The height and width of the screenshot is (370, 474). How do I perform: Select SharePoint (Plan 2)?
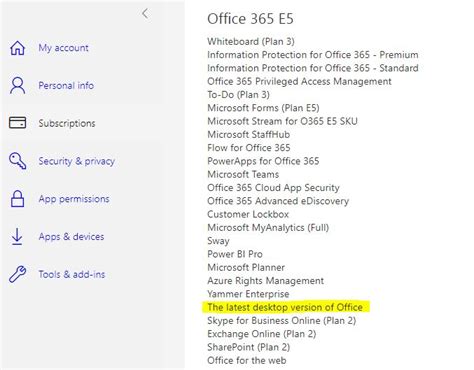tap(249, 347)
